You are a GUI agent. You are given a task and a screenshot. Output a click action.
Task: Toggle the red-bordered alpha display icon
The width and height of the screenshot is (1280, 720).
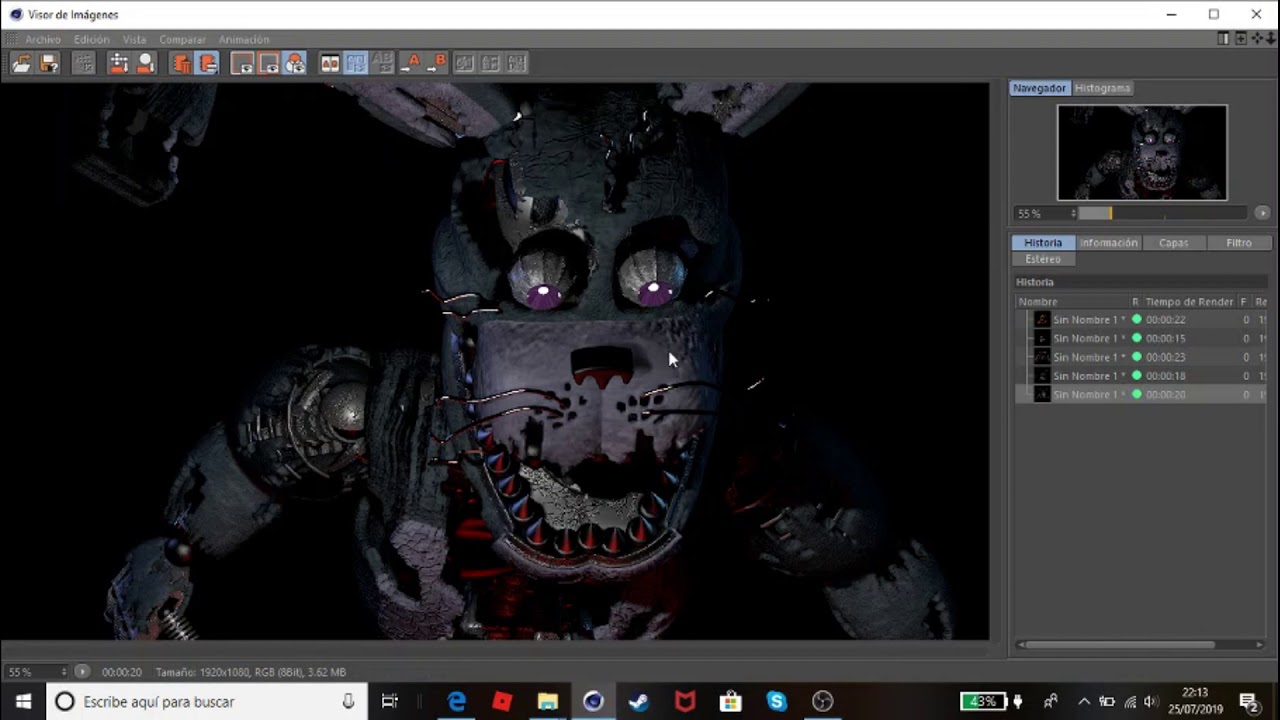pyautogui.click(x=269, y=63)
